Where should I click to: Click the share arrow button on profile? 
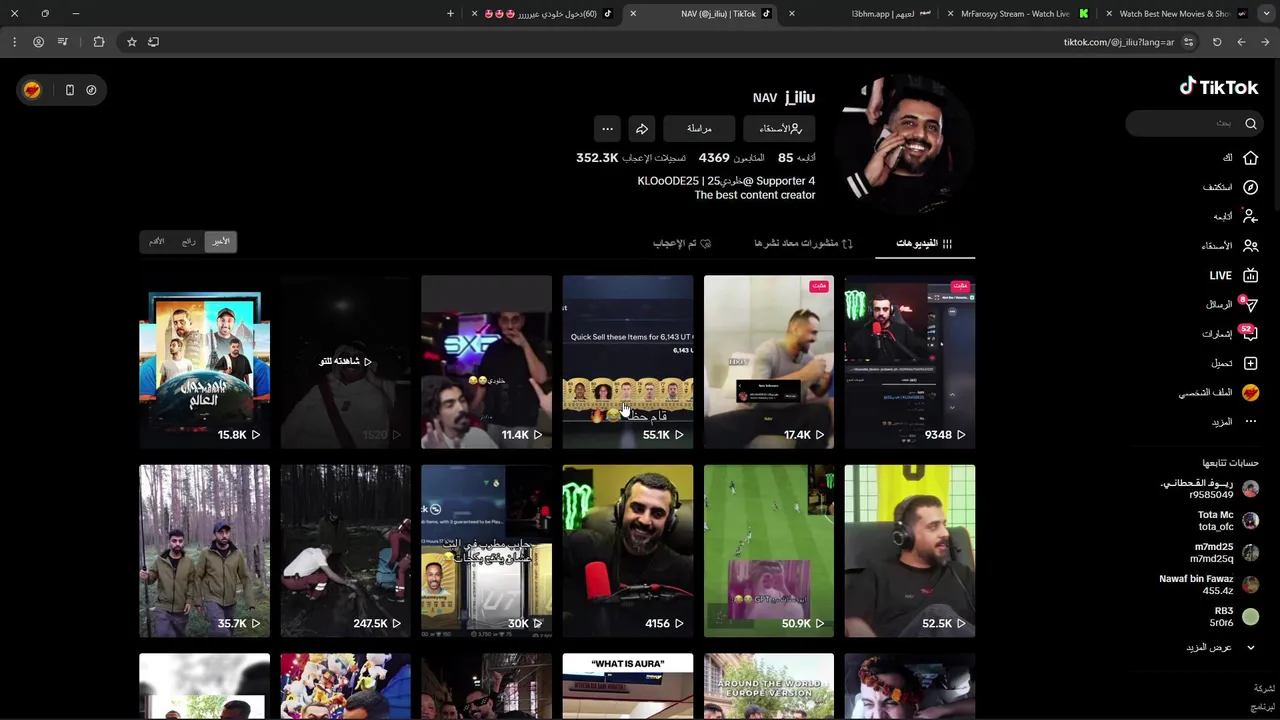pos(642,128)
